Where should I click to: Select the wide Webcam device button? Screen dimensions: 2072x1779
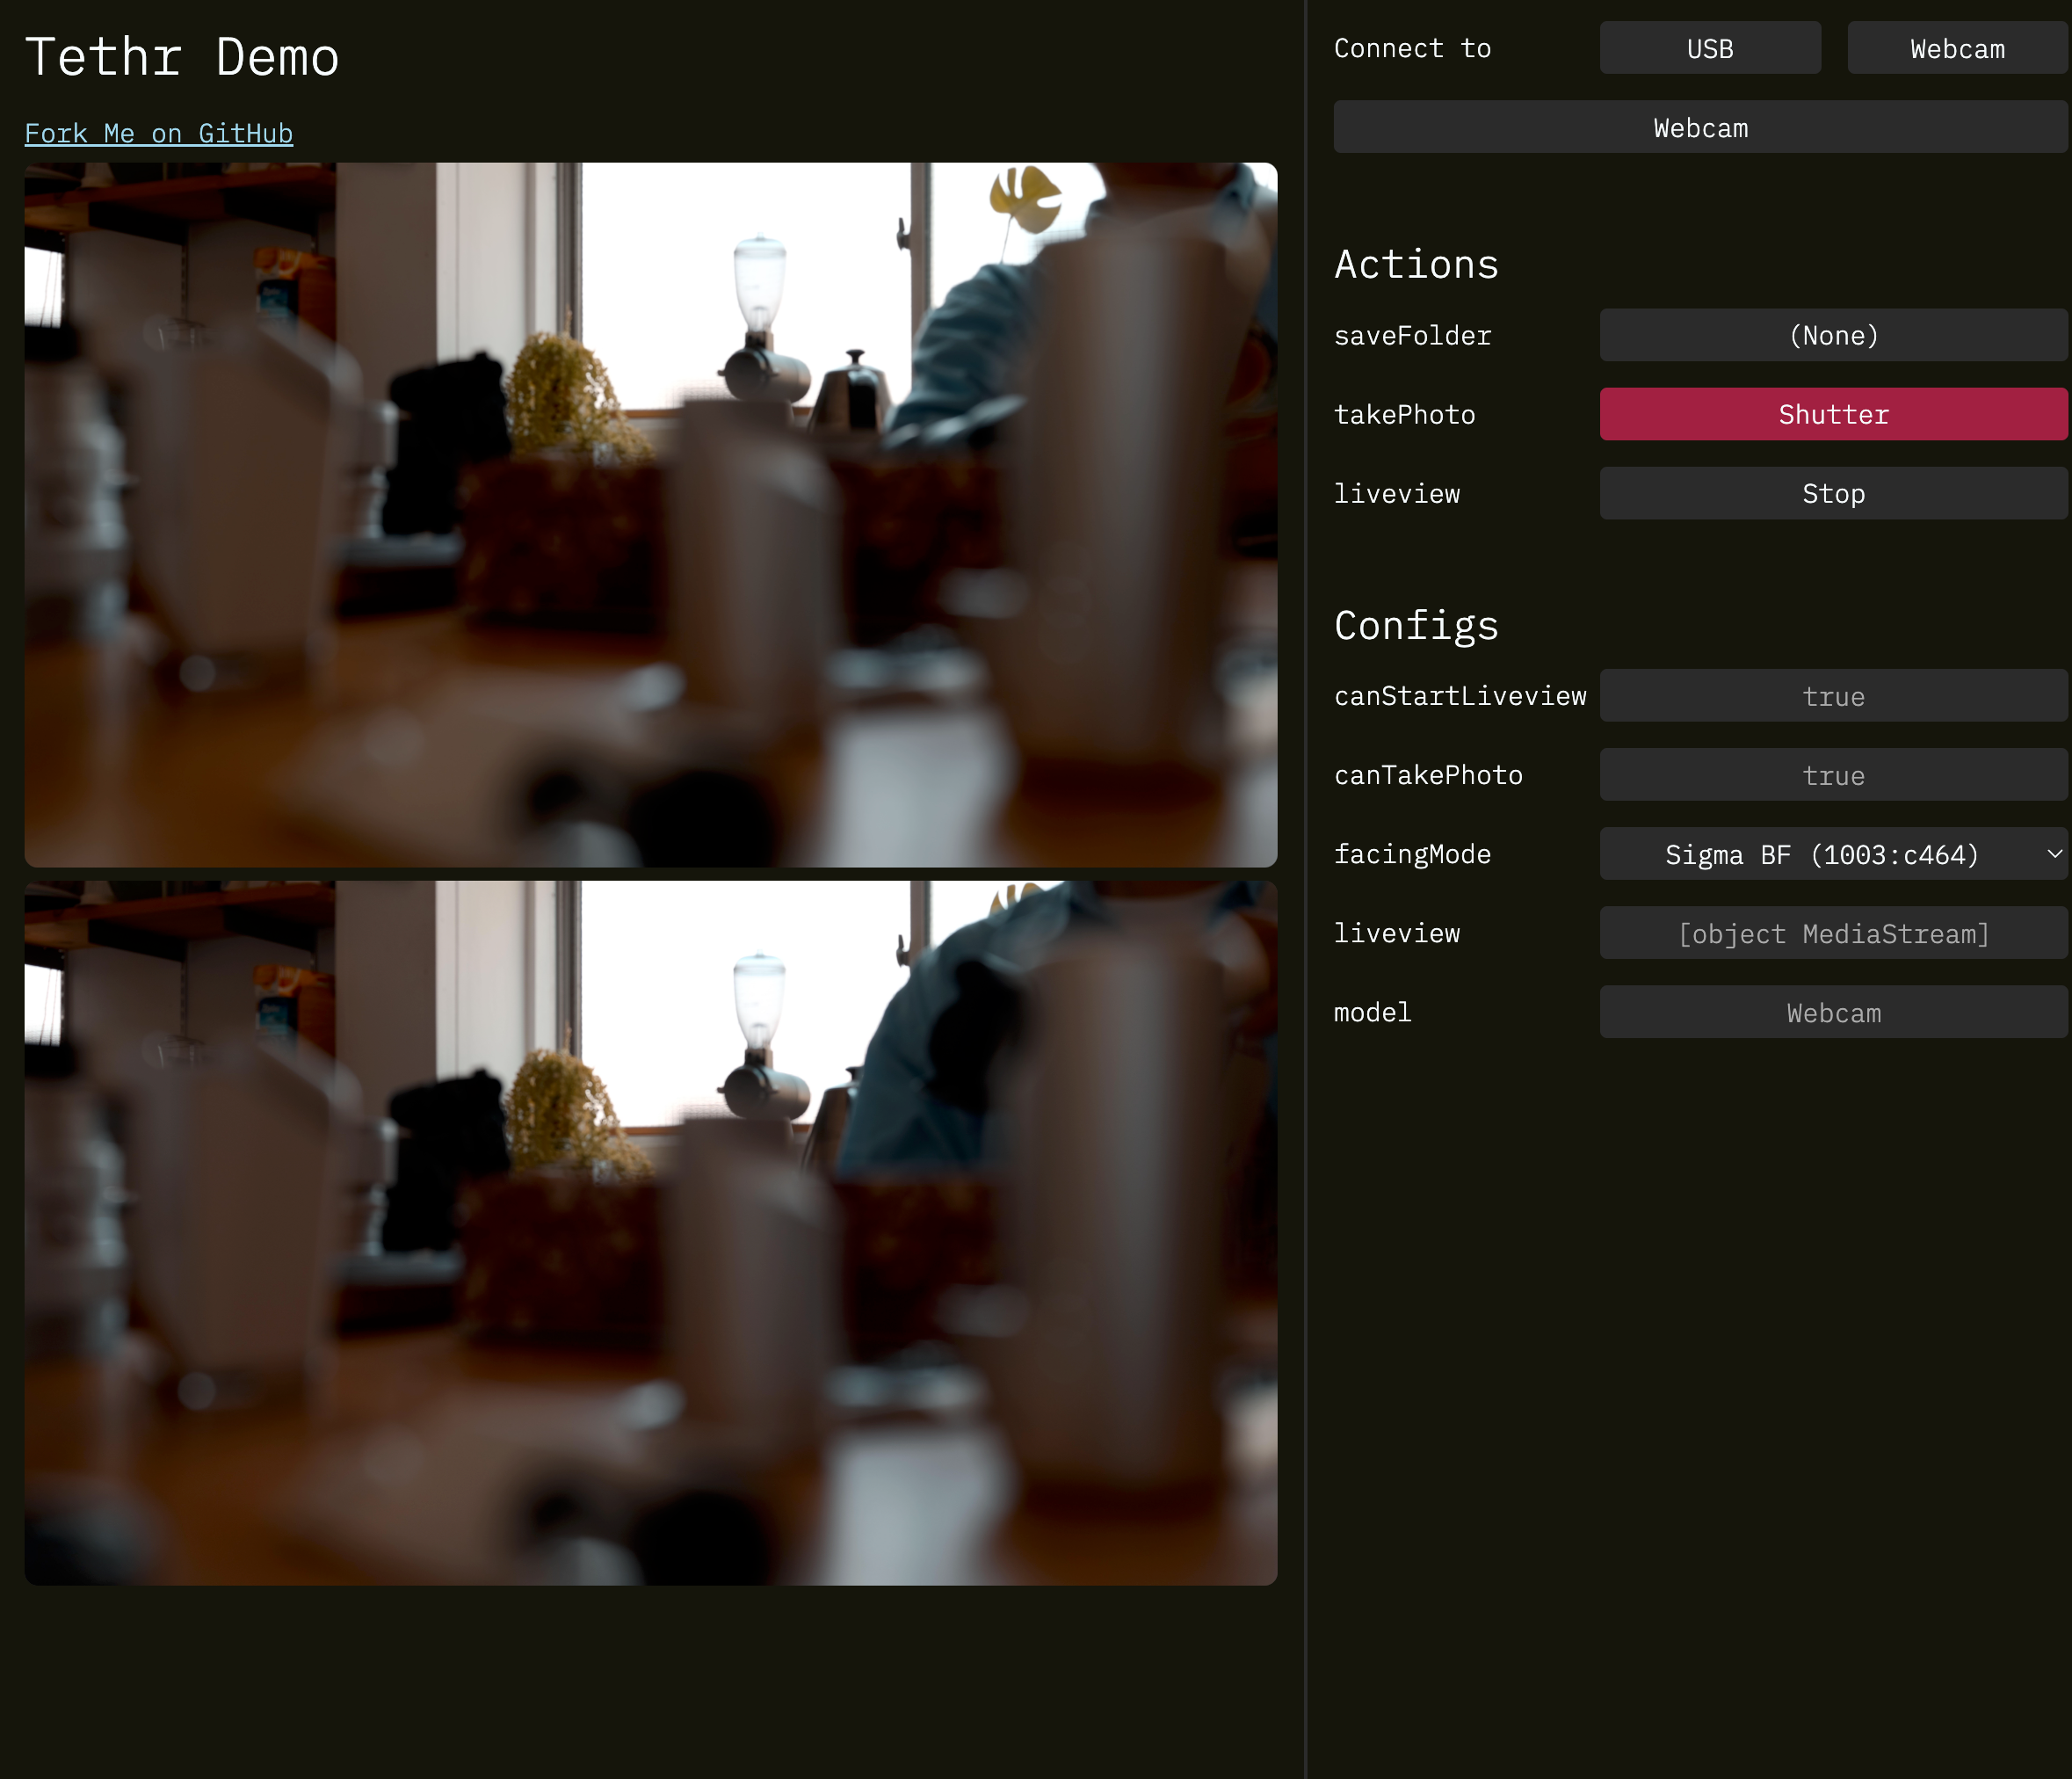(x=1699, y=127)
